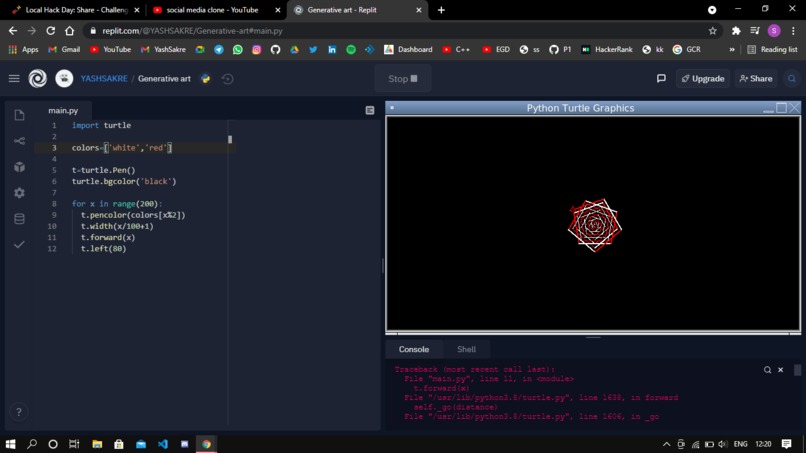Click code line turtle.bgcolor('black')
Viewport: 806px width, 453px height.
click(x=124, y=181)
